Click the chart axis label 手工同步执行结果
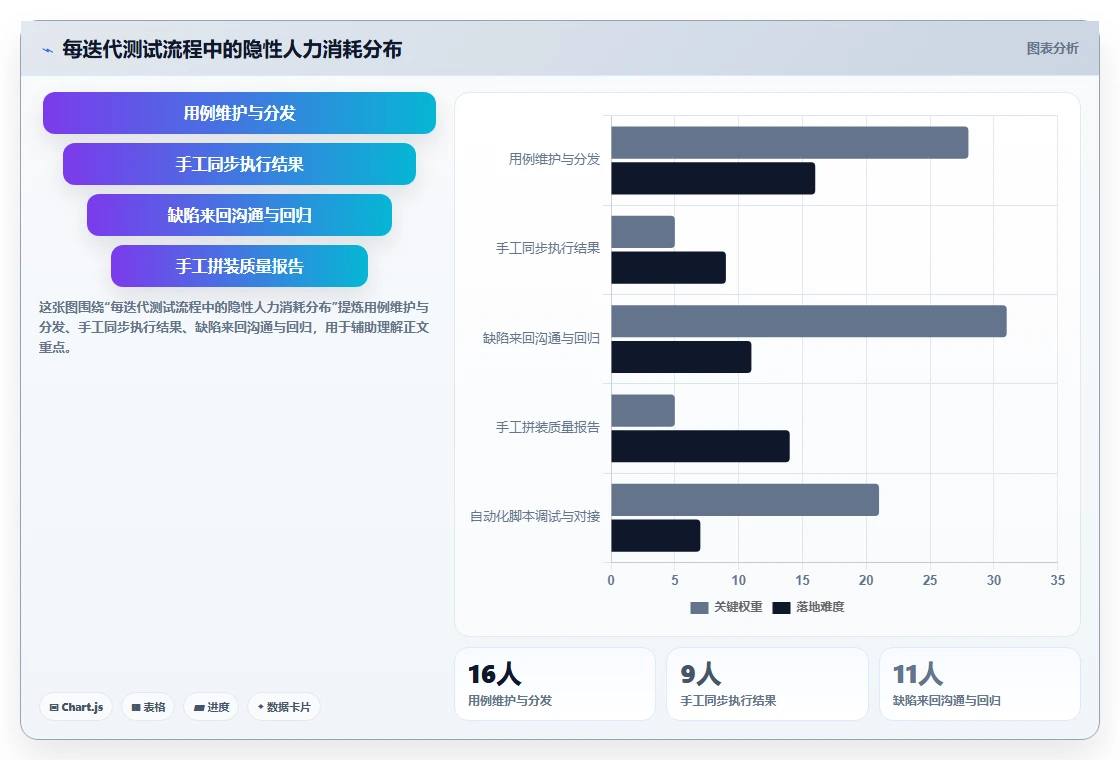1120x760 pixels. pos(548,249)
